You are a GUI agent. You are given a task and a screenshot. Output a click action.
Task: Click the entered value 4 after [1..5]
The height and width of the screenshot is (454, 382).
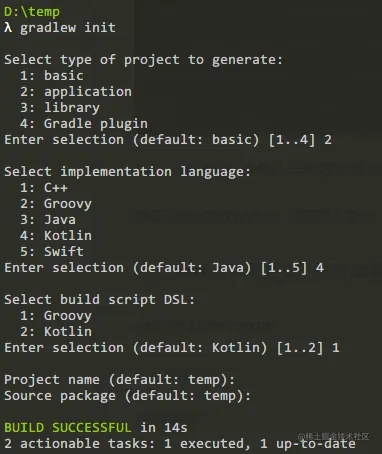(320, 268)
